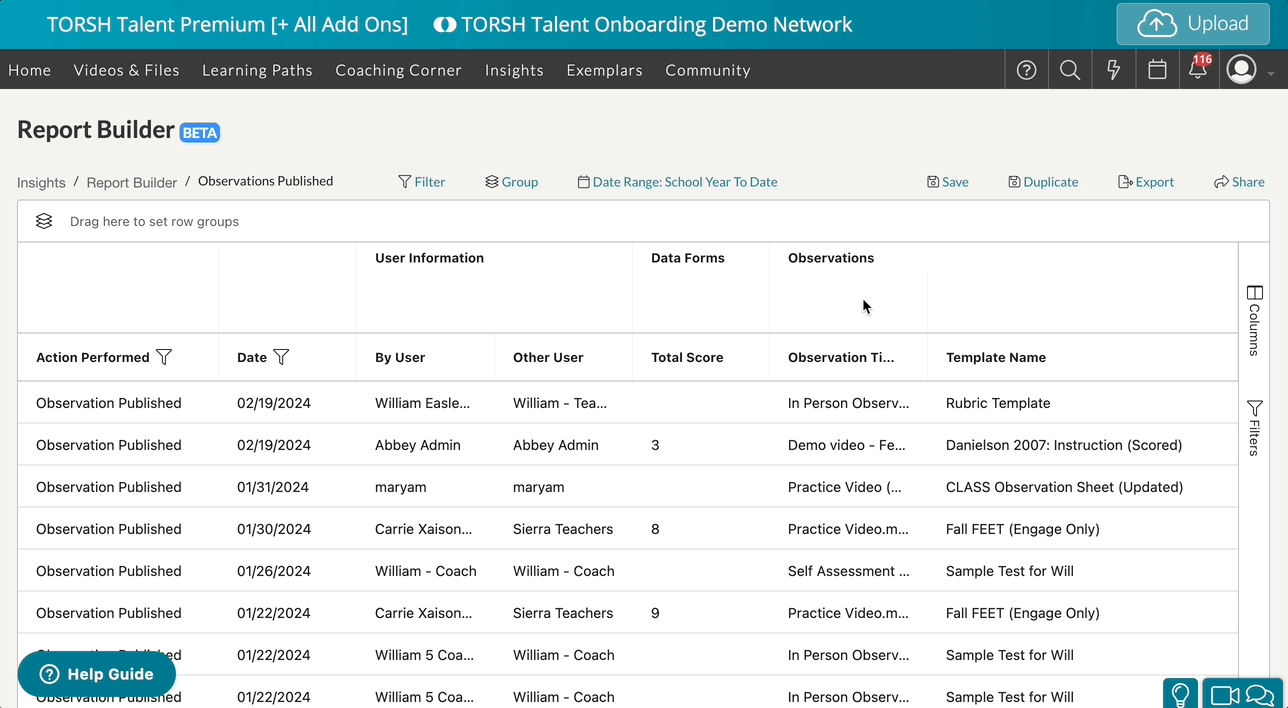
Task: Open search with the magnifier icon
Action: click(1070, 70)
